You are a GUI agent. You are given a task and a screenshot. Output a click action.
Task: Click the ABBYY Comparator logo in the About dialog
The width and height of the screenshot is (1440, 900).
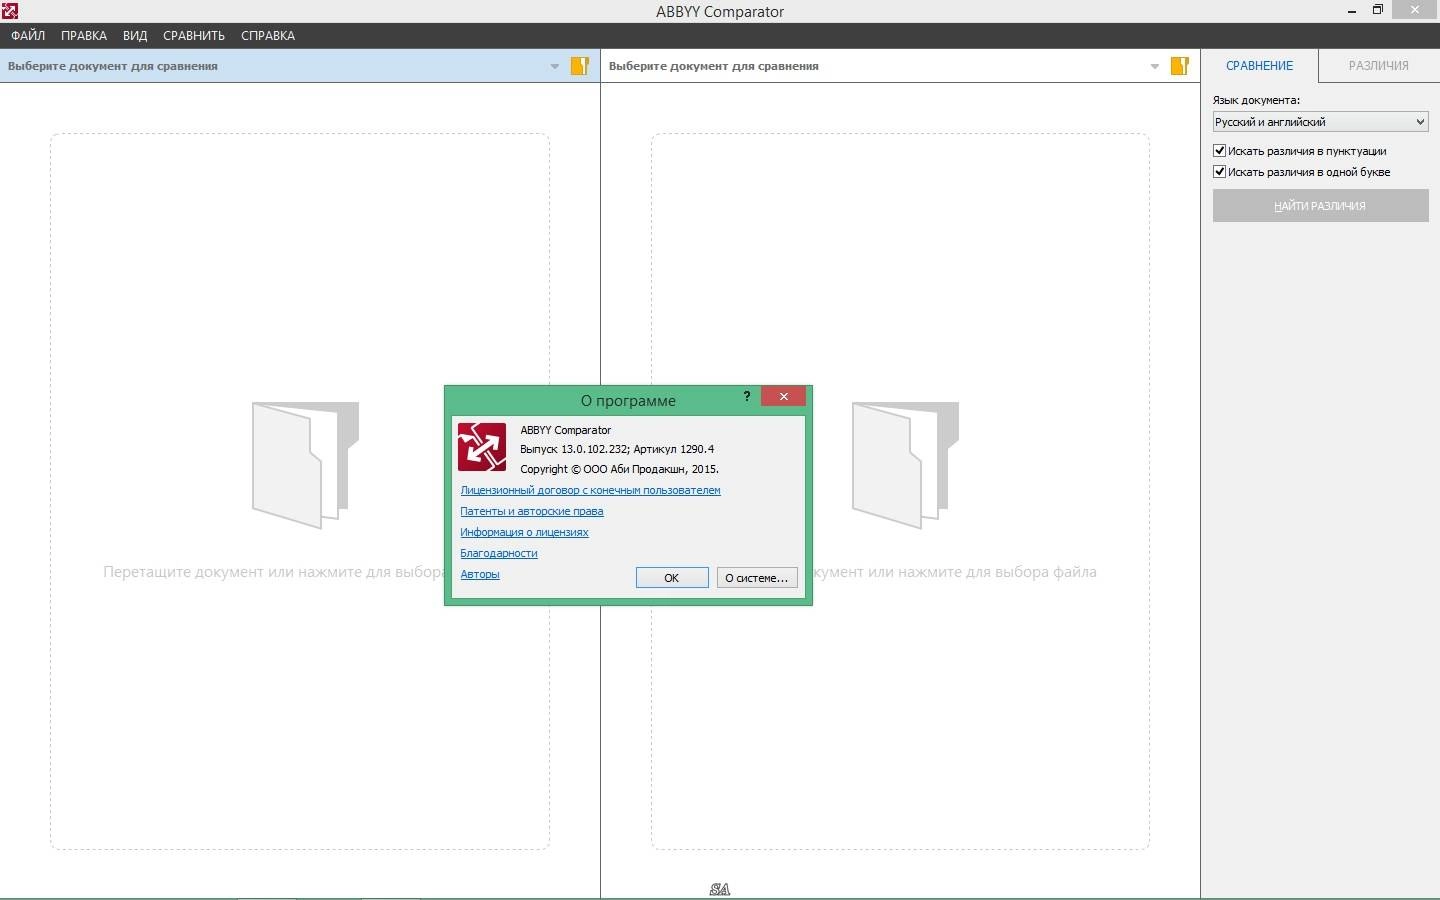click(x=482, y=446)
